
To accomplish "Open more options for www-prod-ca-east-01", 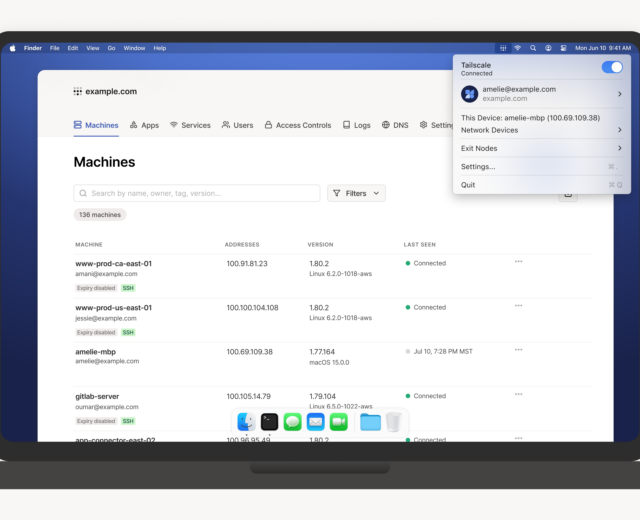I will [518, 262].
